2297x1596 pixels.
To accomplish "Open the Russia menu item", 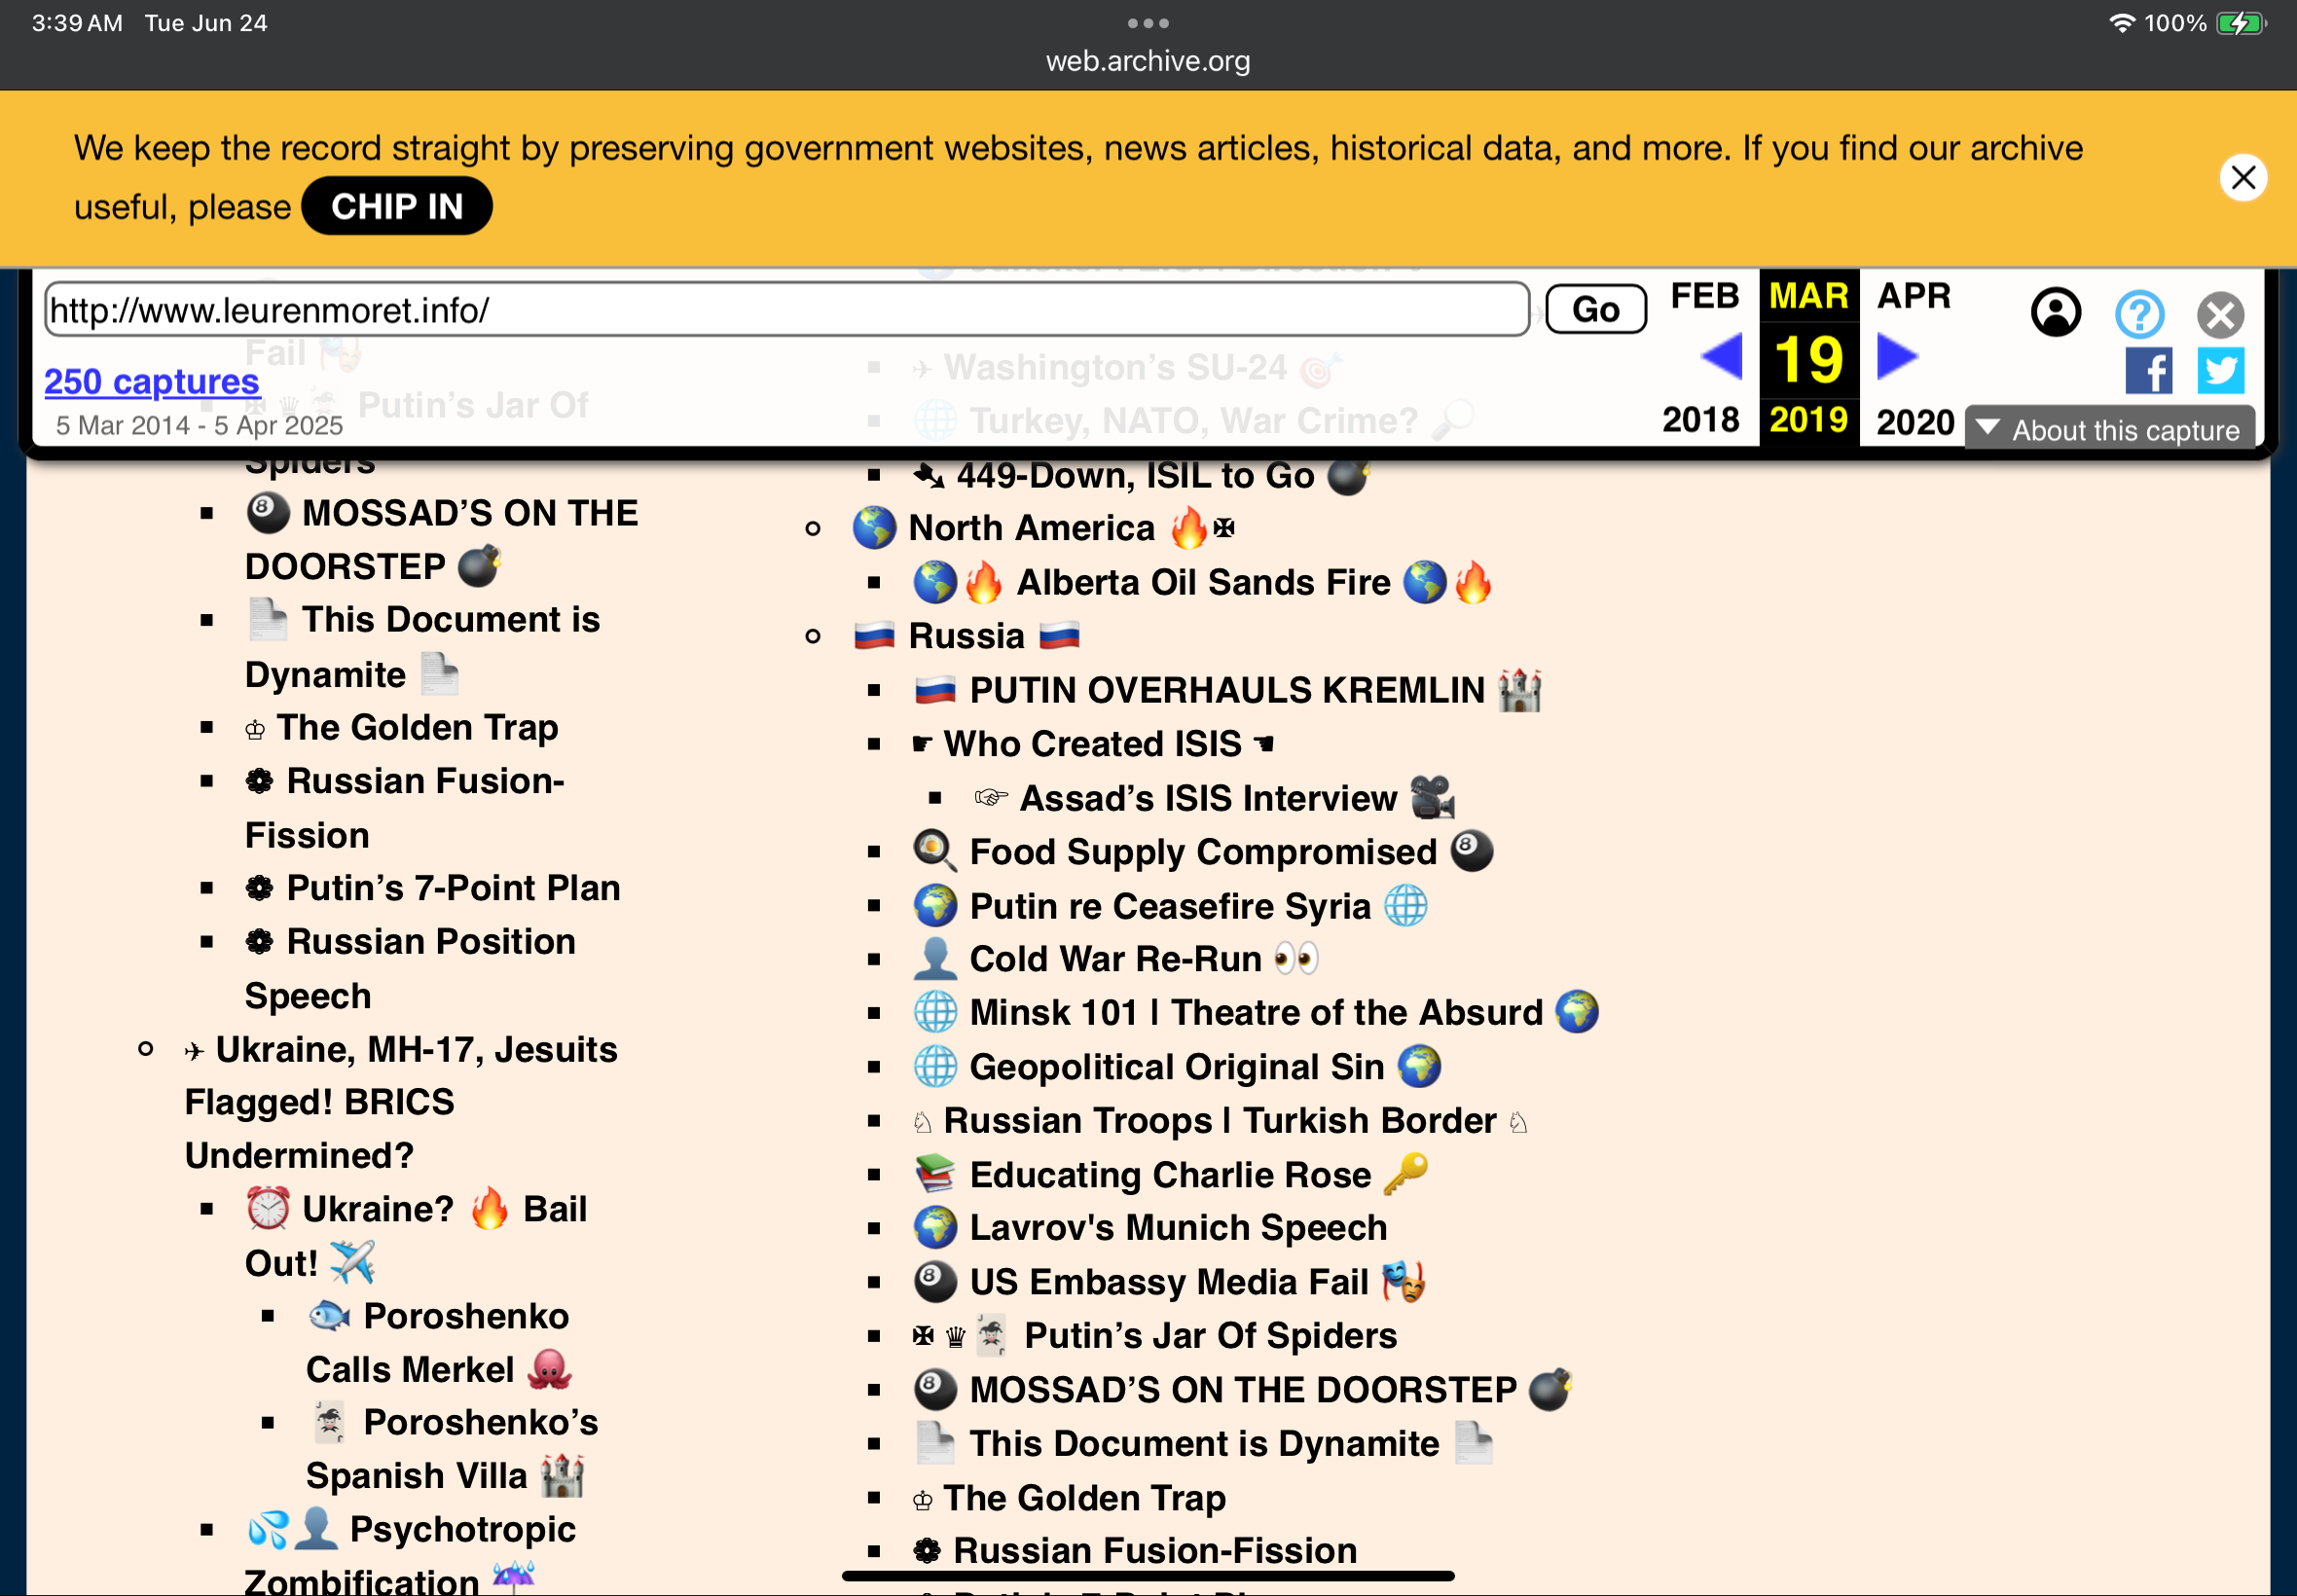I will point(966,636).
